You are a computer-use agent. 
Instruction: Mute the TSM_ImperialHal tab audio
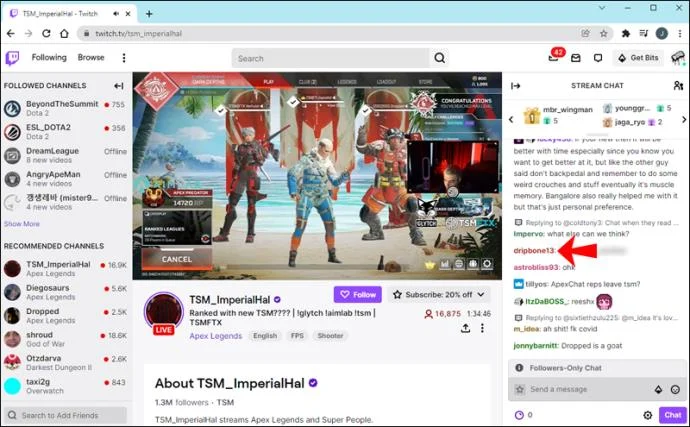[116, 14]
